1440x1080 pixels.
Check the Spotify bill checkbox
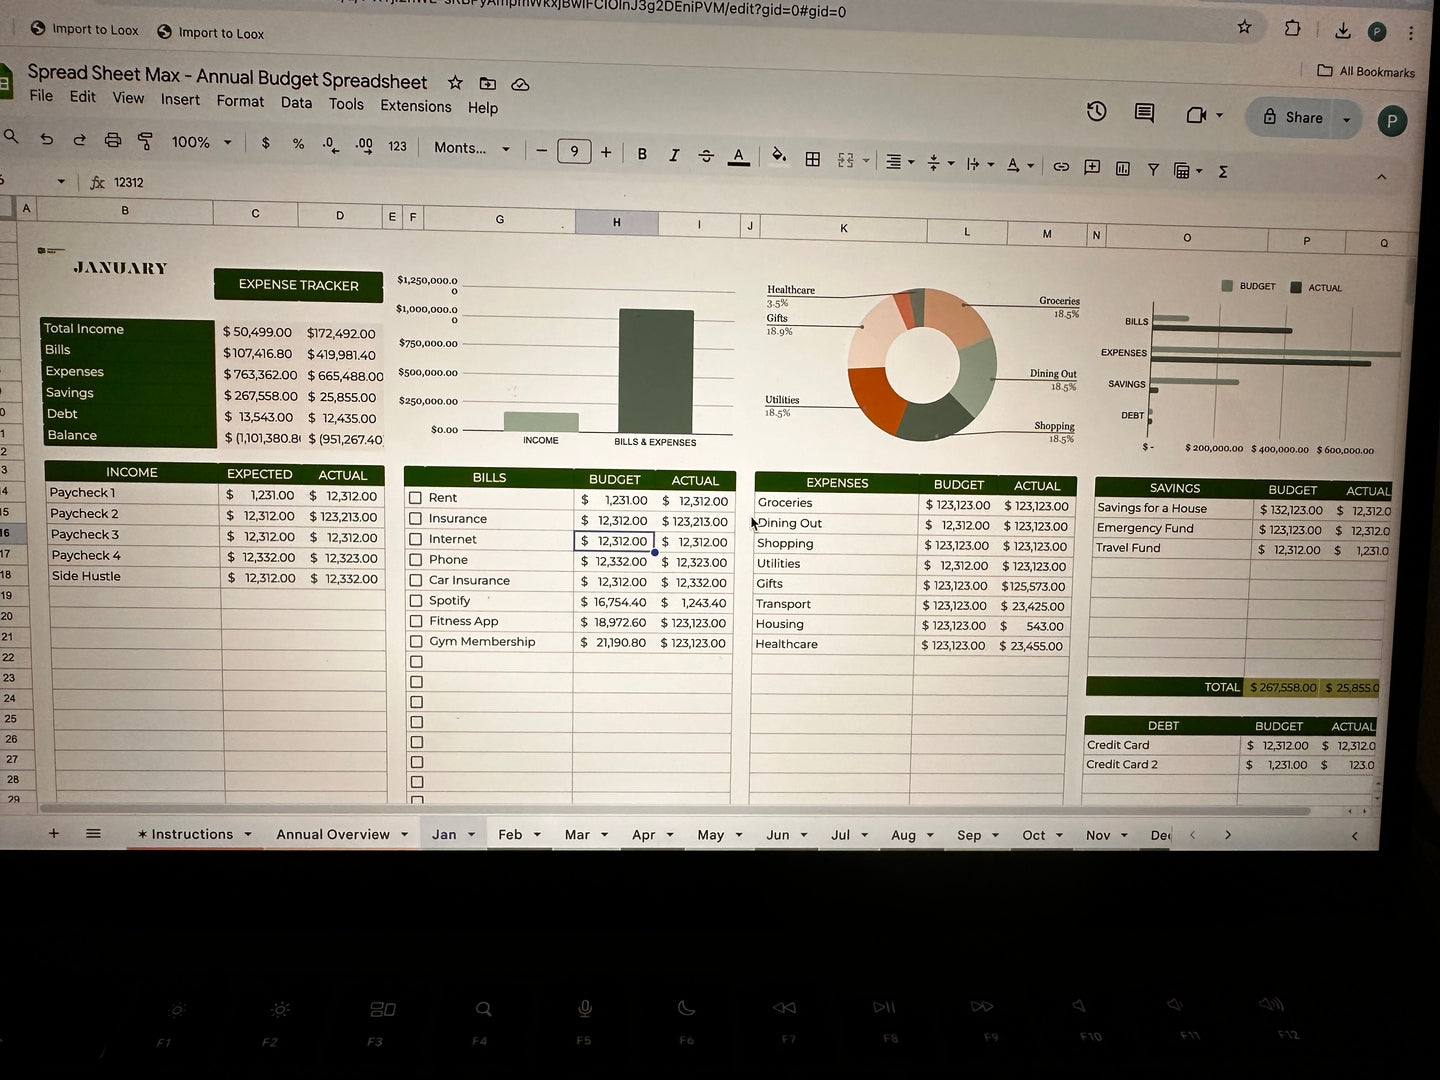point(415,601)
